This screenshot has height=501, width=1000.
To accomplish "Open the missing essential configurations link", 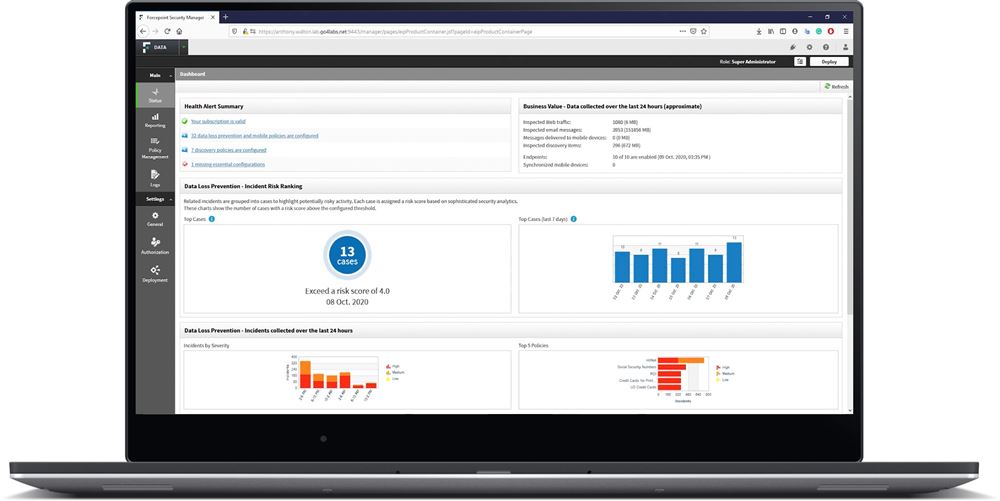I will pos(228,164).
